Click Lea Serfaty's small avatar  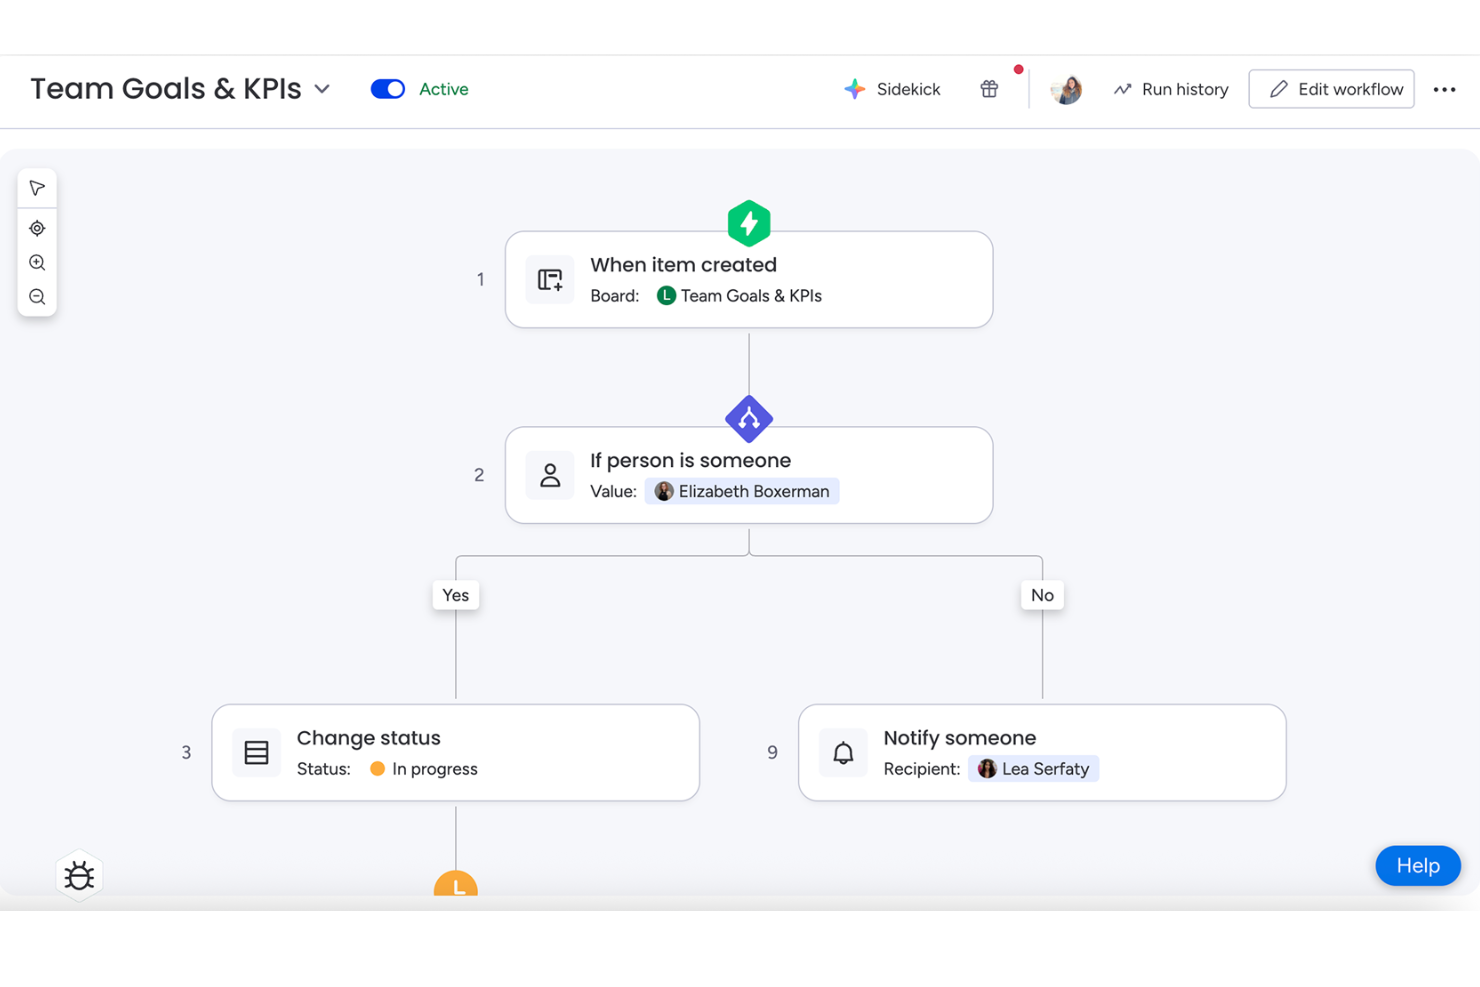tap(987, 768)
